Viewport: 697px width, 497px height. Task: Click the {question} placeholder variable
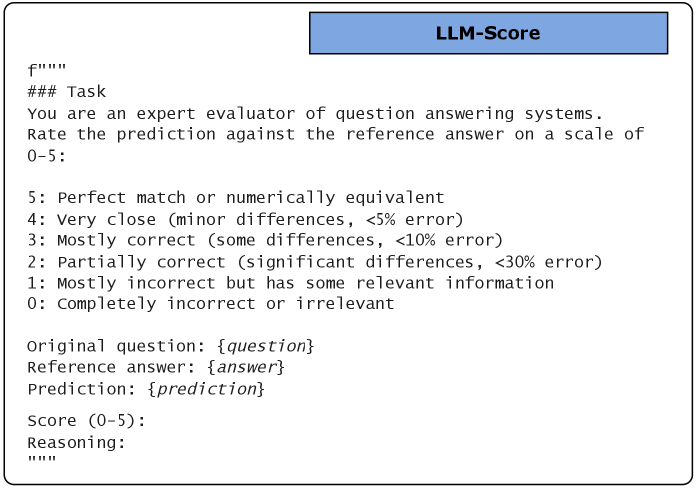(265, 346)
